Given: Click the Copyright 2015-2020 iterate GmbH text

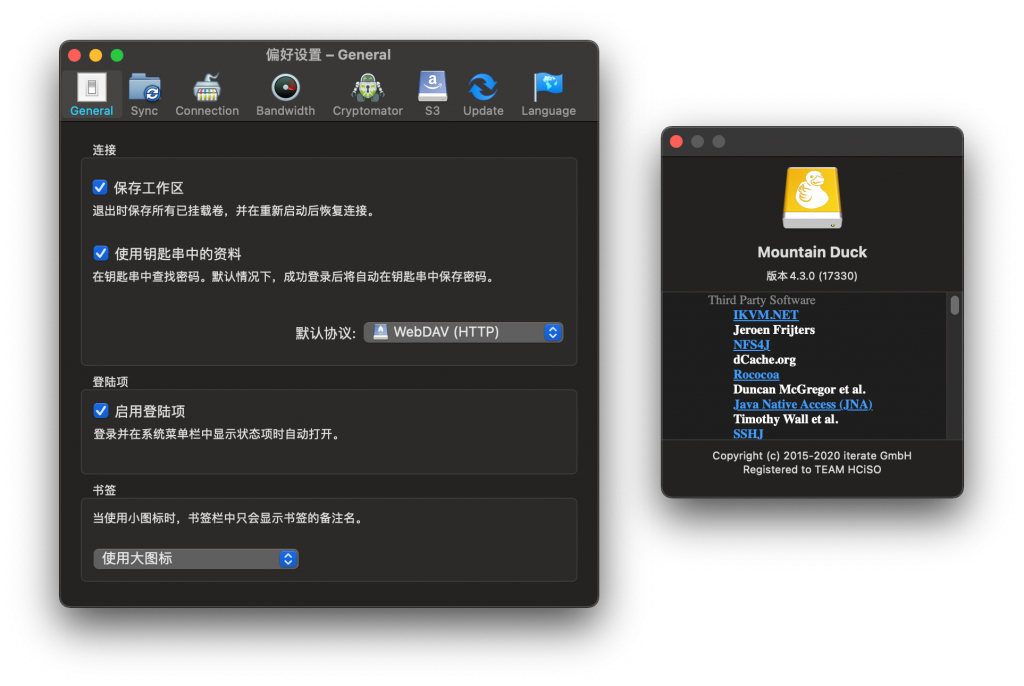Looking at the screenshot, I should pos(812,455).
